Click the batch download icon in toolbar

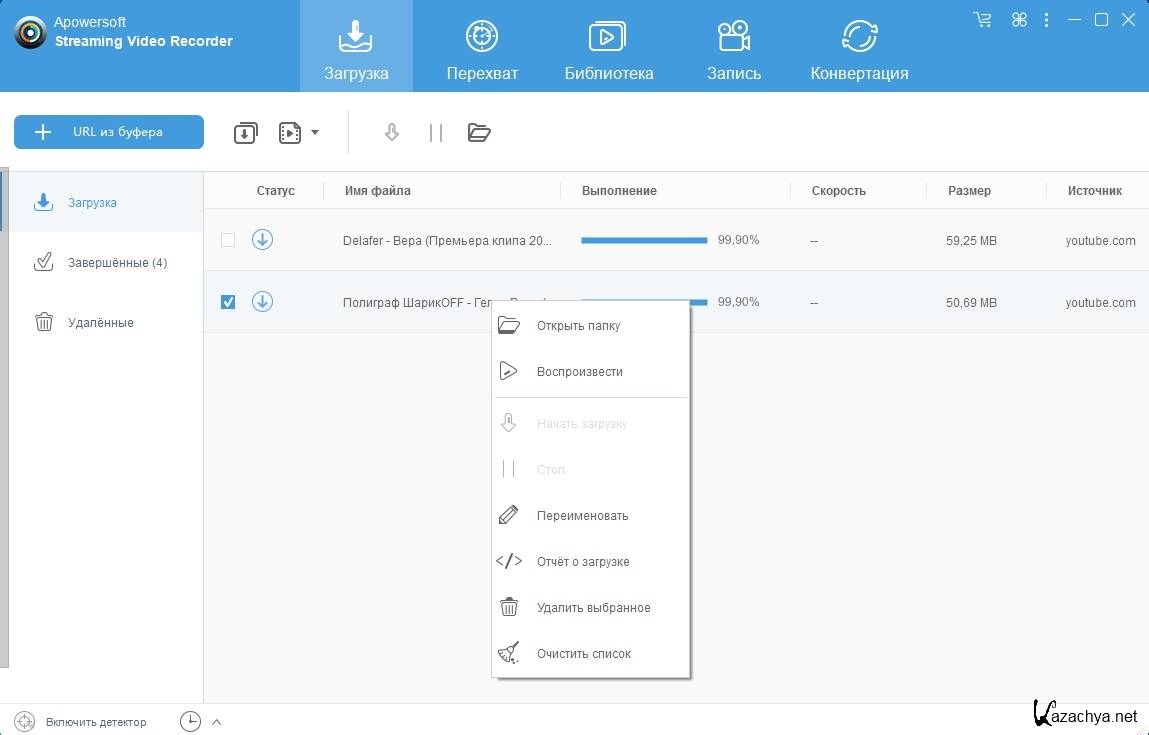(x=246, y=132)
